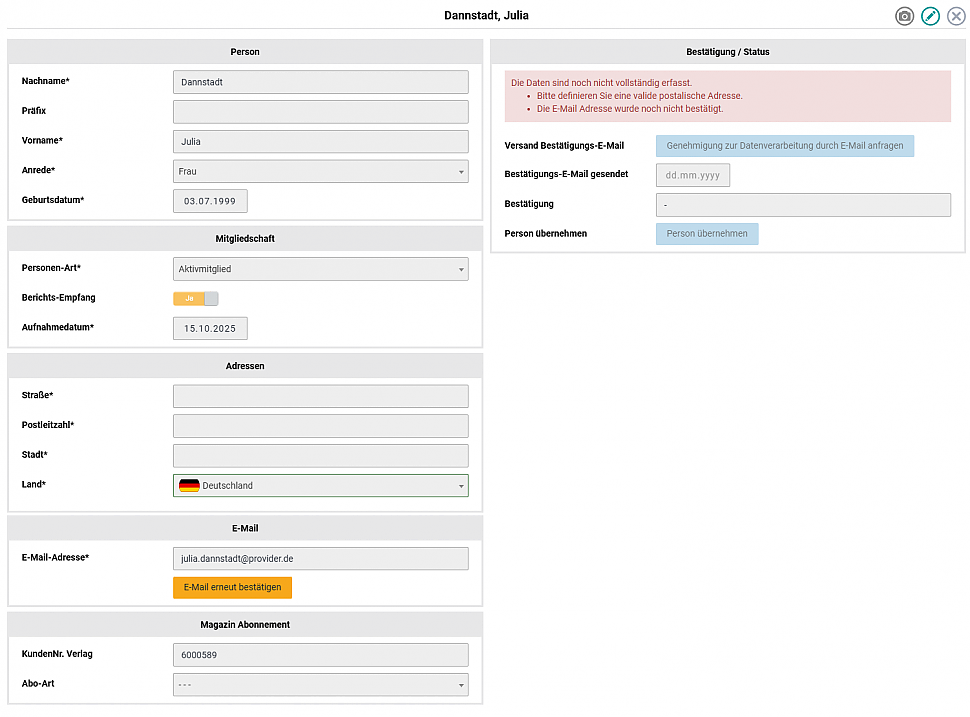
Task: Open the Land country dropdown
Action: point(320,486)
